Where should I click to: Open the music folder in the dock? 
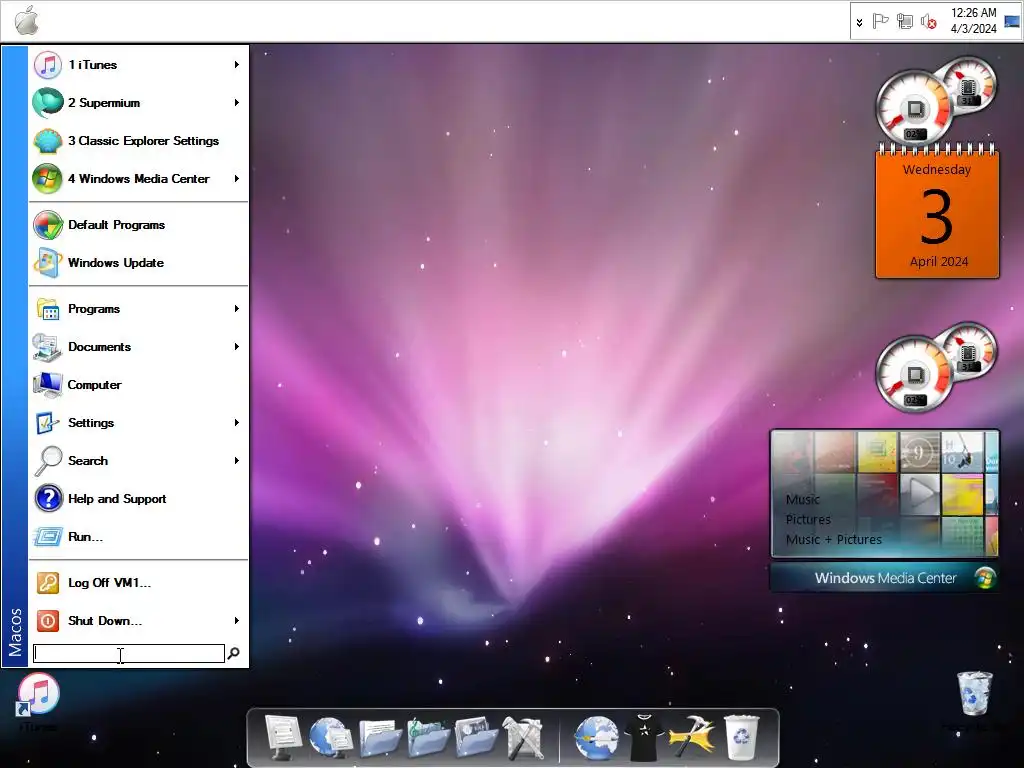tap(428, 737)
